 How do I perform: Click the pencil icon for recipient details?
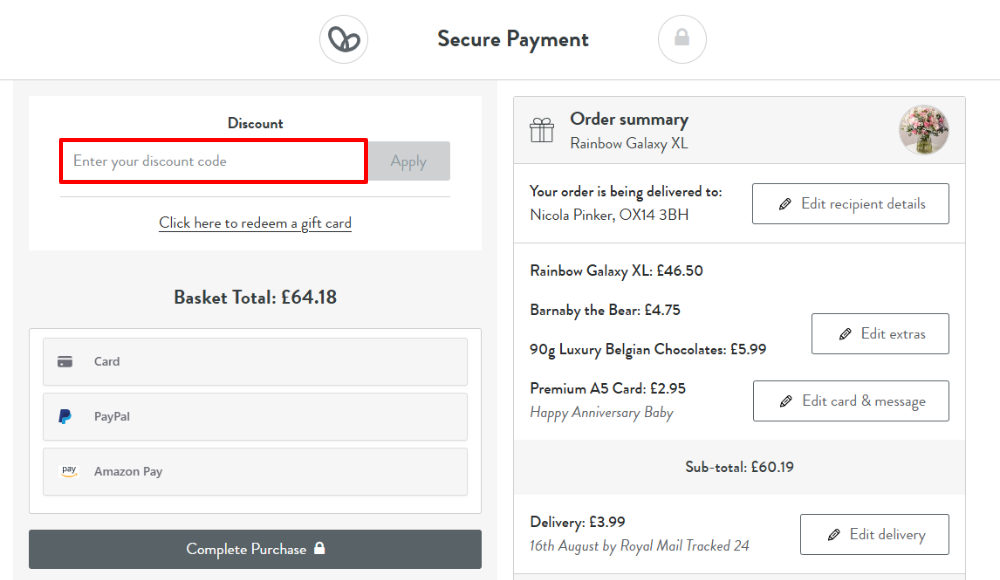tap(785, 204)
